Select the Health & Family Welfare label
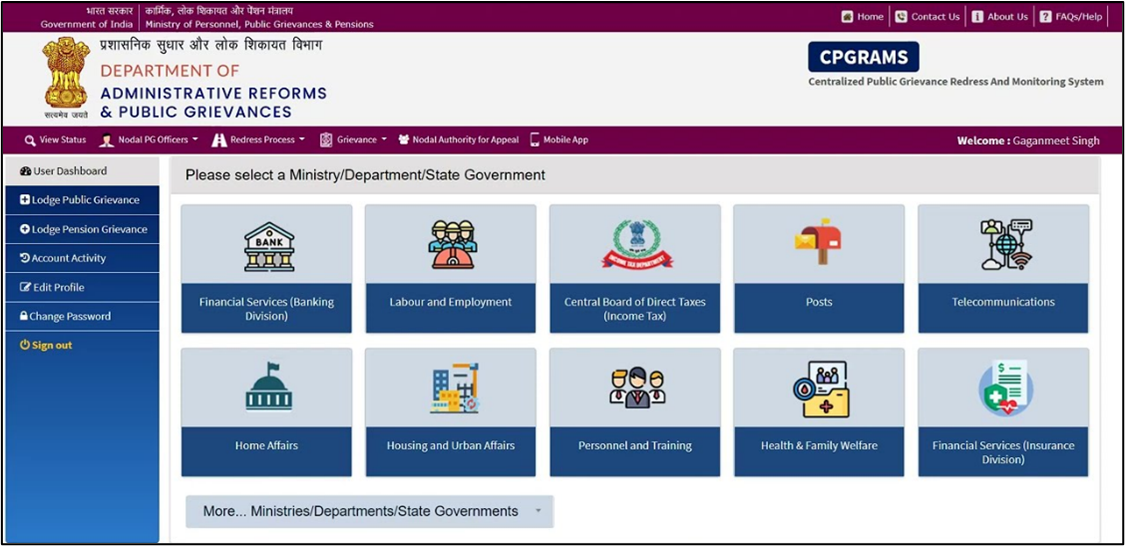The height and width of the screenshot is (546, 1125). 819,446
